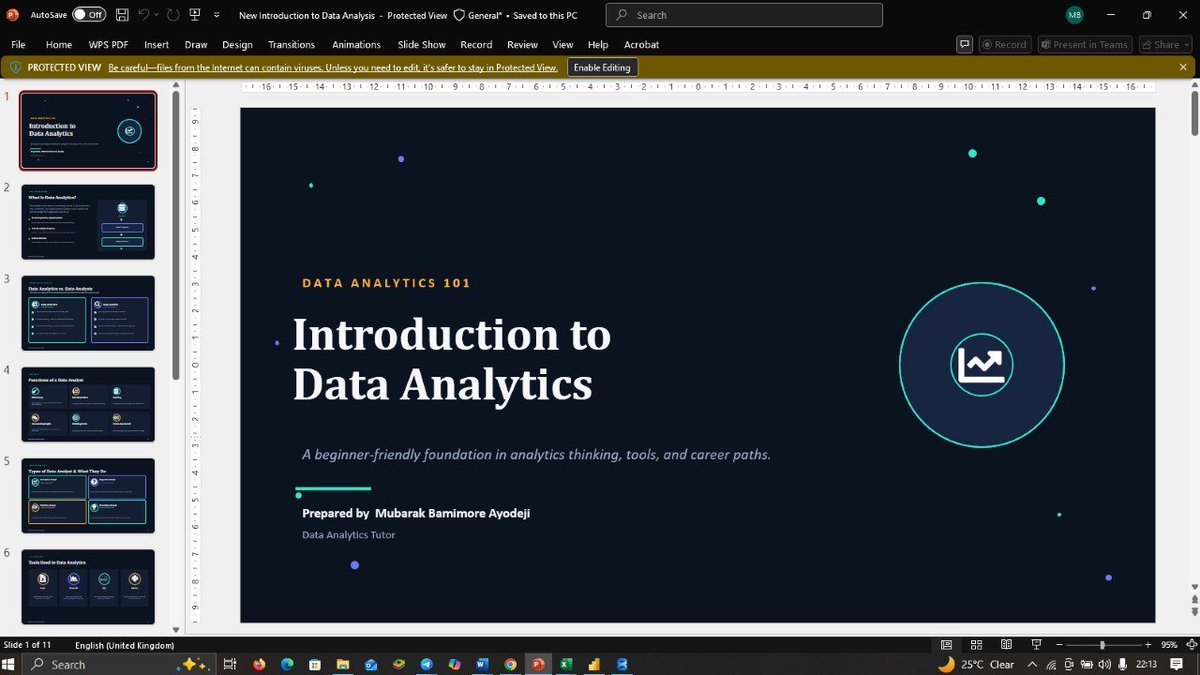
Task: Click English (United Kingdom) language indicator
Action: 125,645
